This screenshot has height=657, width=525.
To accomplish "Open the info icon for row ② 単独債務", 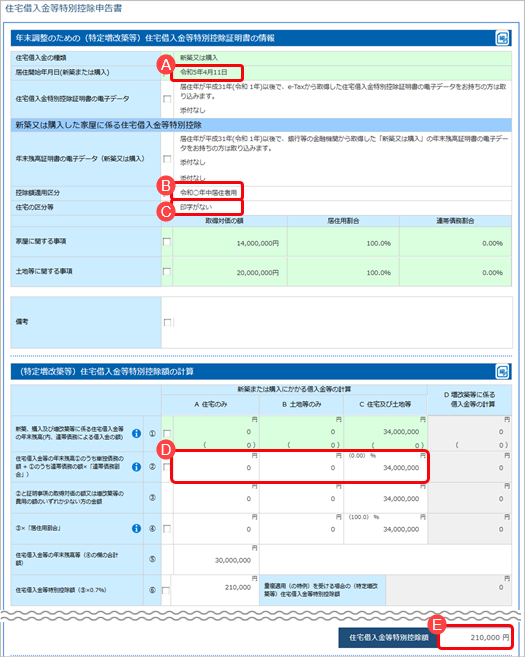I will pos(136,466).
